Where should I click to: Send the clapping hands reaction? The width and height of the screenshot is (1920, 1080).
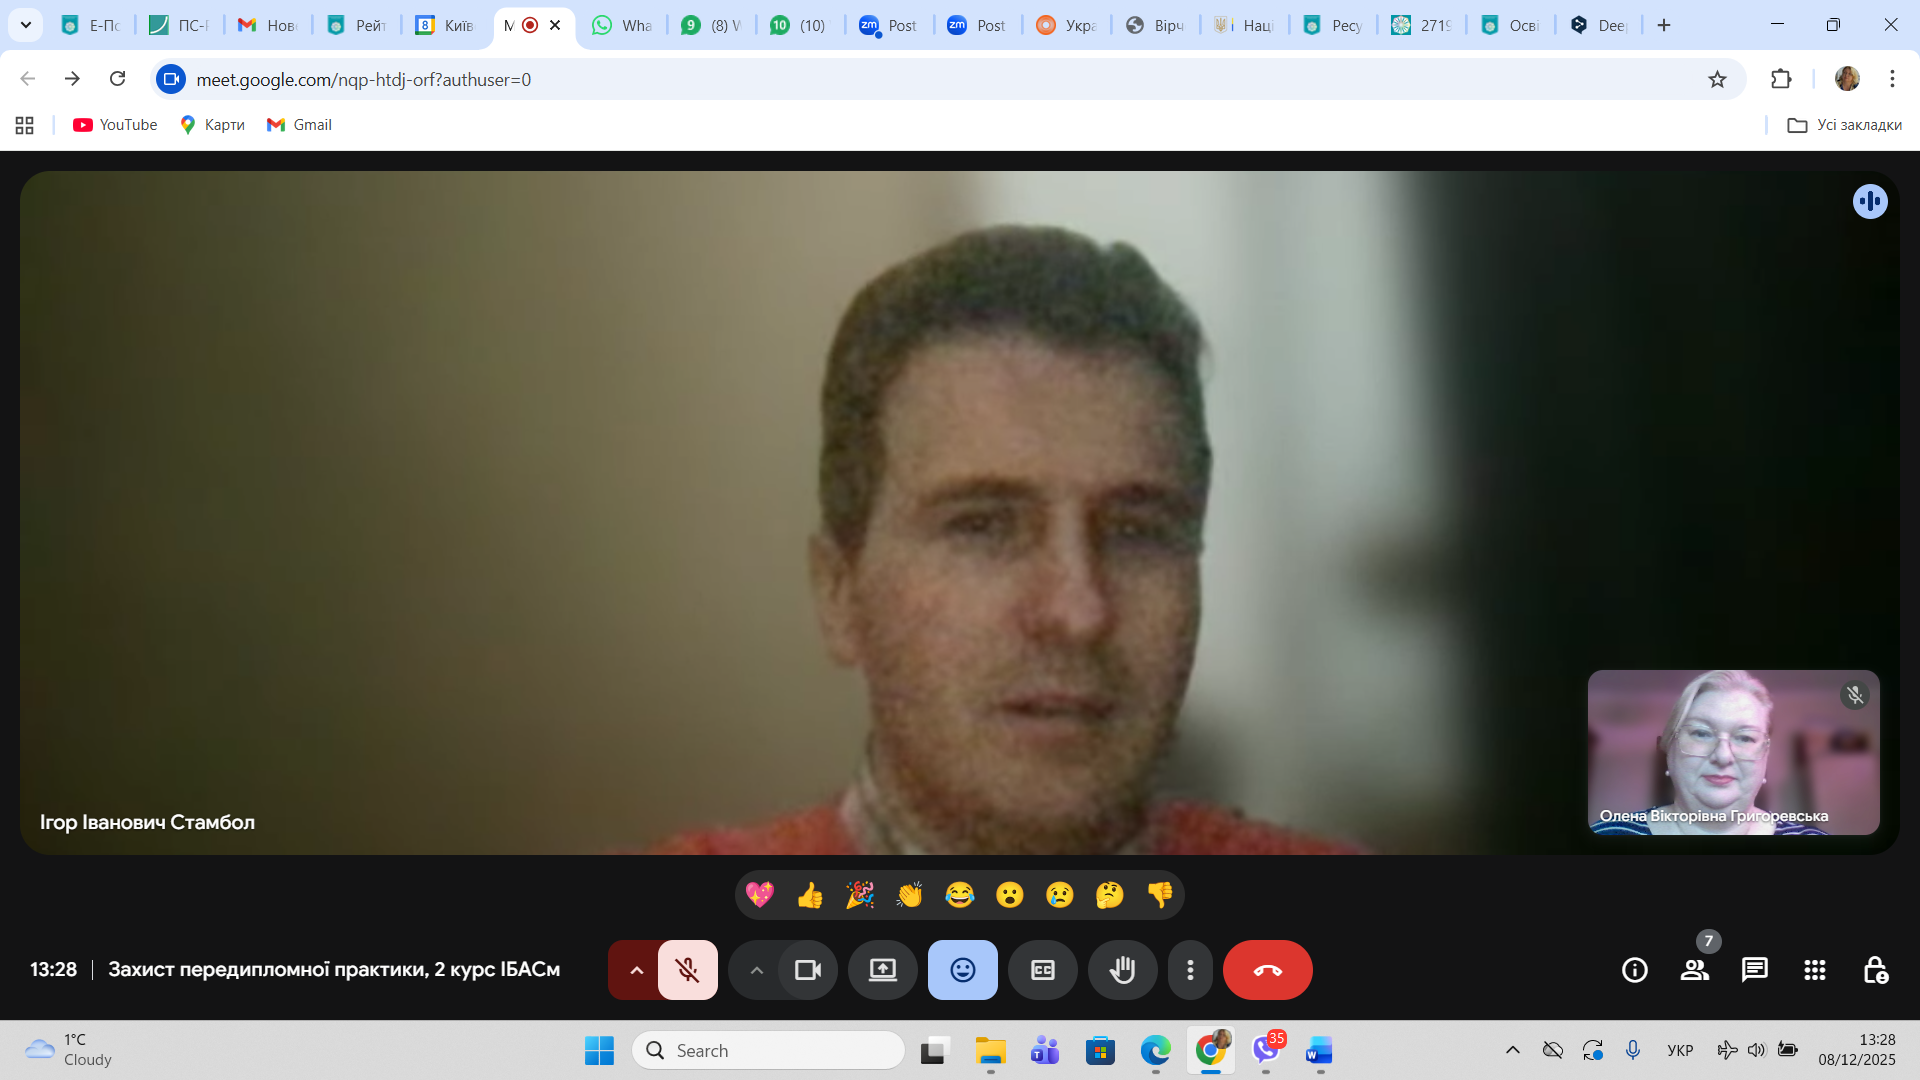[909, 895]
